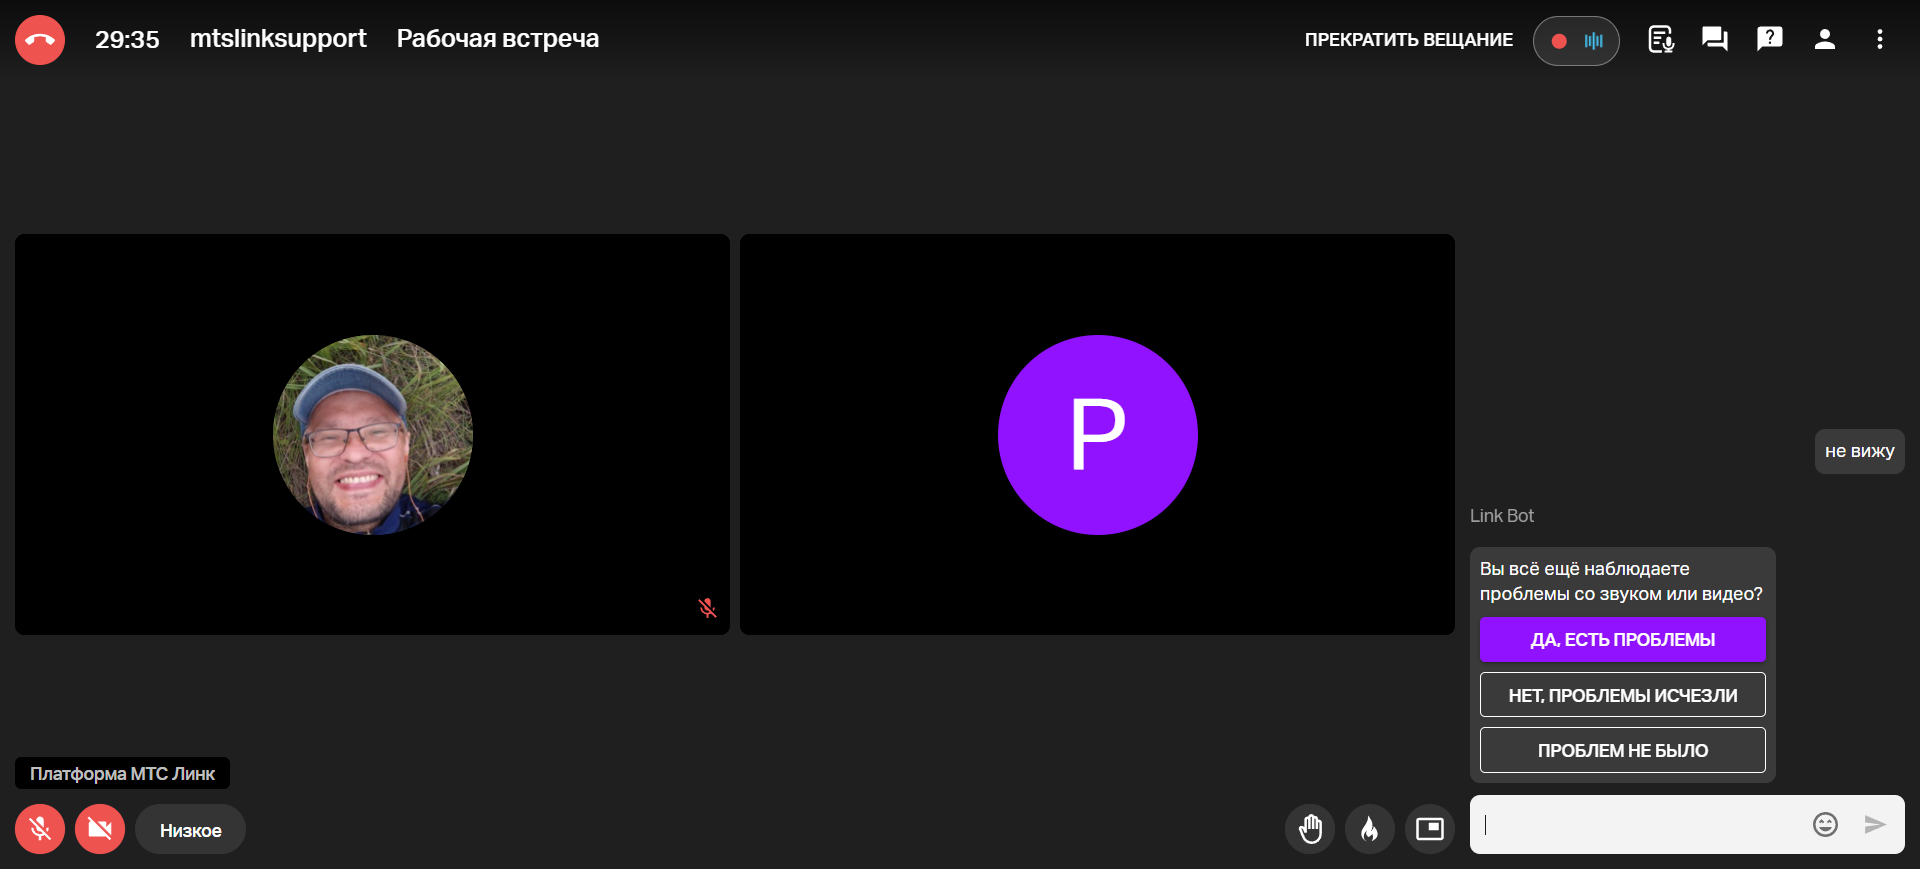Click the Платформа МТС Линк label
1920x869 pixels.
[x=122, y=773]
